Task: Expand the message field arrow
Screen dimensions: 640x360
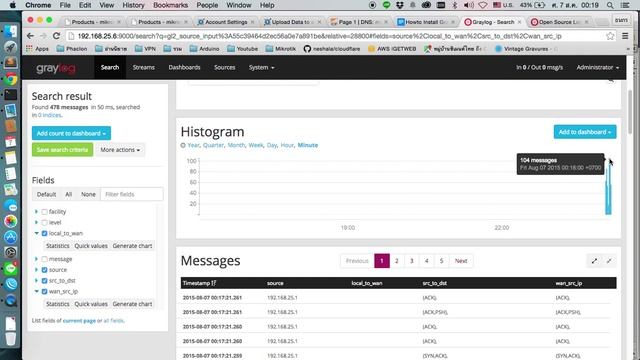Action: click(x=36, y=259)
